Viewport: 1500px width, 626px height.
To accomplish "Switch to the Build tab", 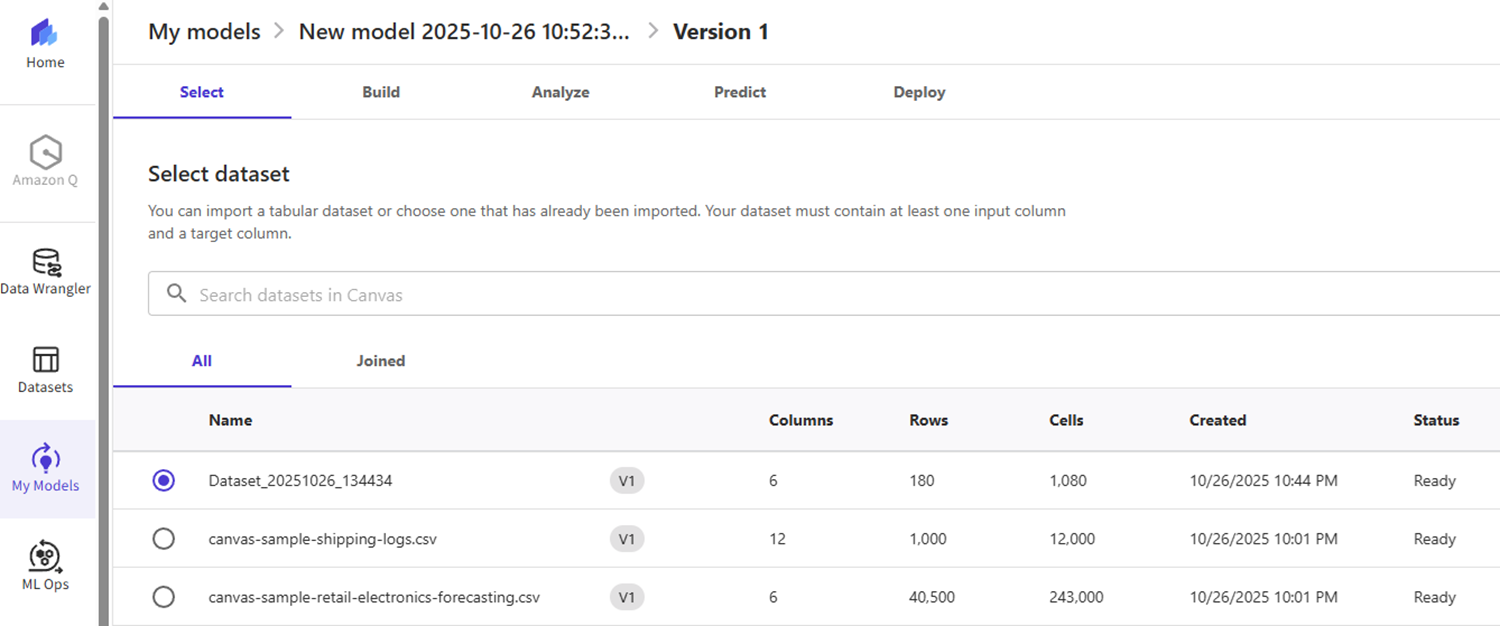I will (x=381, y=92).
